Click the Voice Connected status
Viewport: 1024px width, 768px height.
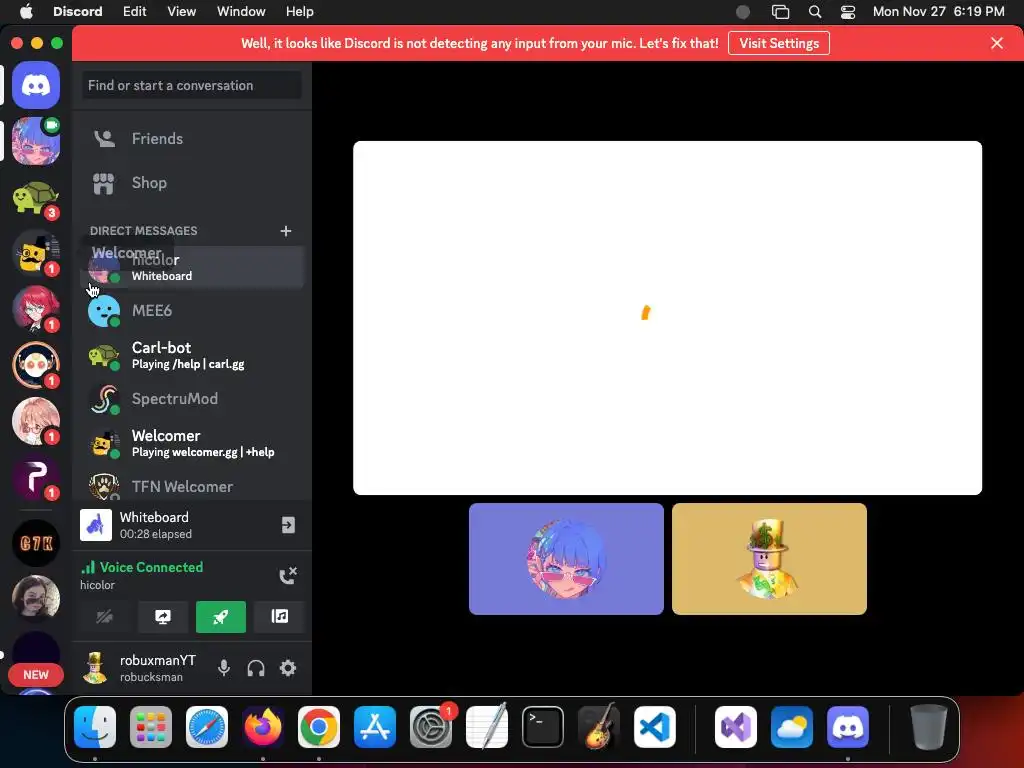coord(152,568)
